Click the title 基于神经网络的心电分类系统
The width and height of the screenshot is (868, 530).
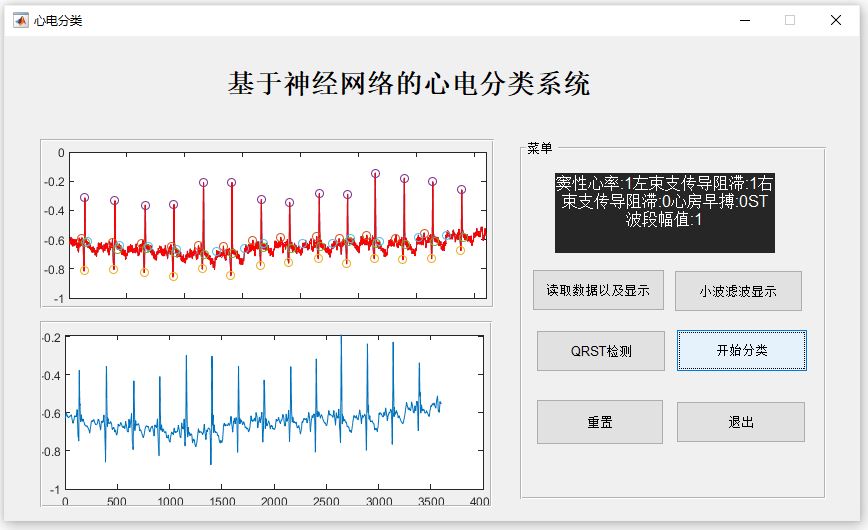pyautogui.click(x=409, y=84)
